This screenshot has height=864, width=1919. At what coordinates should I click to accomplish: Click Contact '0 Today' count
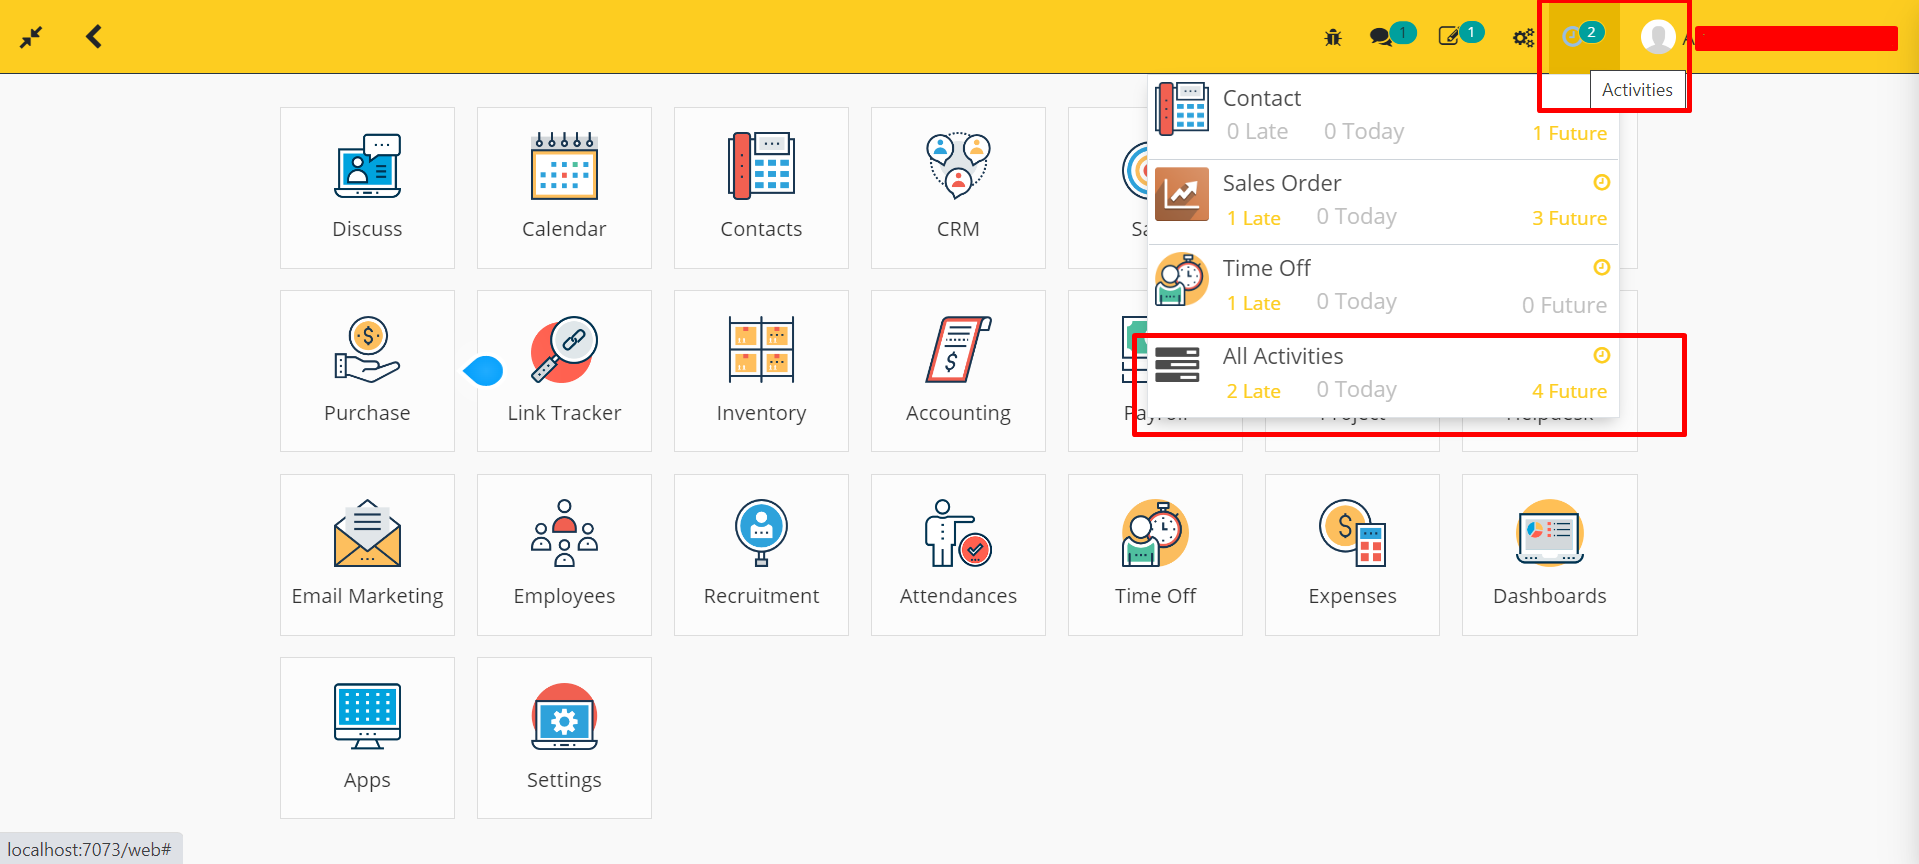tap(1364, 131)
